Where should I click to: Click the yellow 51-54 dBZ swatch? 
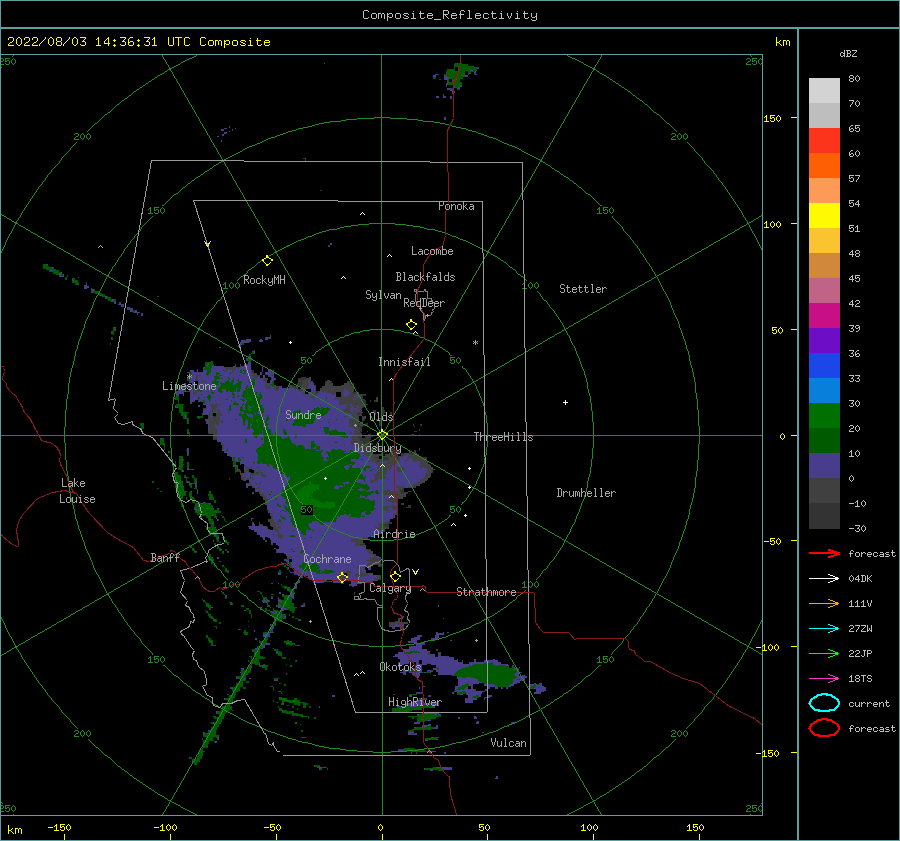pyautogui.click(x=824, y=215)
